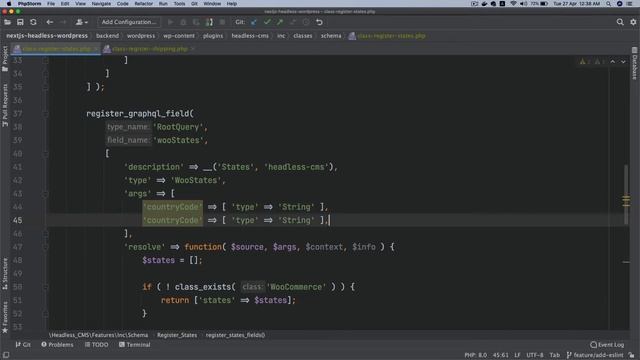Viewport: 640px width, 360px height.
Task: Click the Run play icon
Action: coord(170,22)
